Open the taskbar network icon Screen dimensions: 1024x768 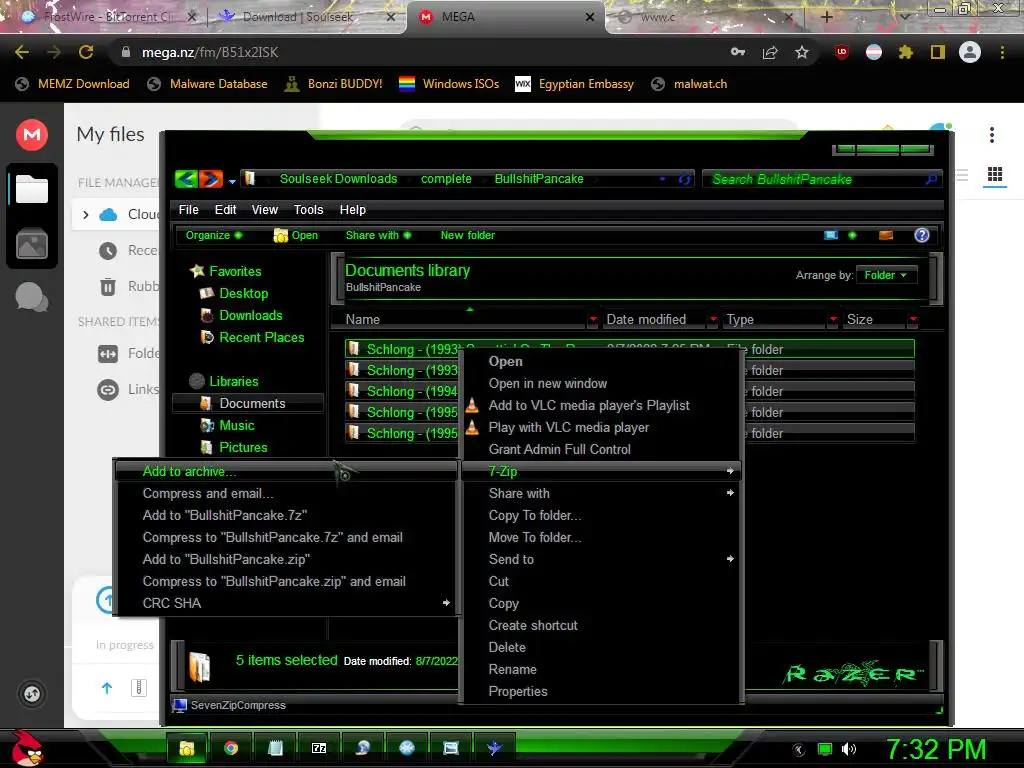pos(825,749)
